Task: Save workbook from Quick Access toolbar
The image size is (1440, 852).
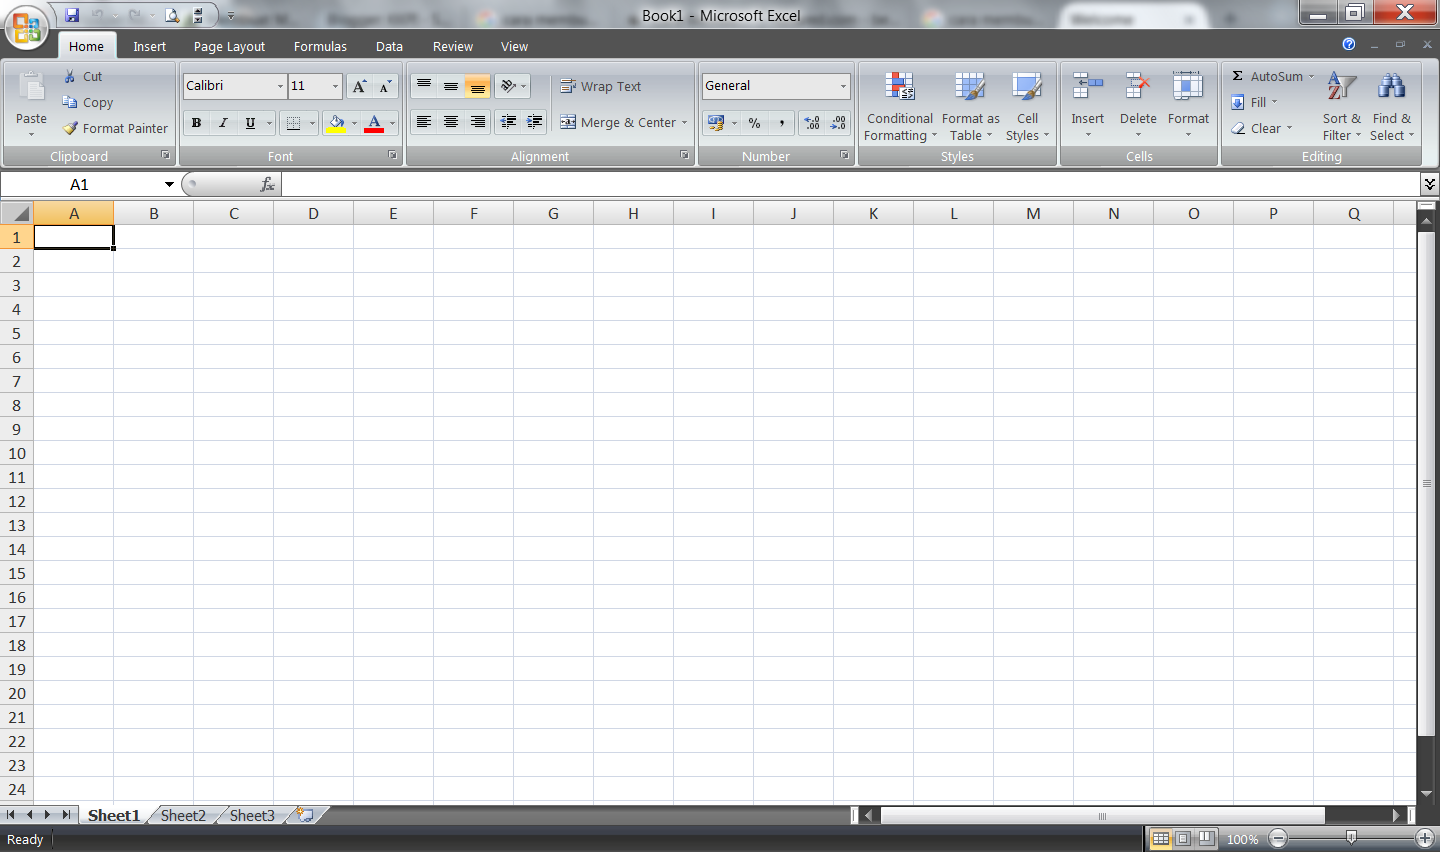Action: coord(72,15)
